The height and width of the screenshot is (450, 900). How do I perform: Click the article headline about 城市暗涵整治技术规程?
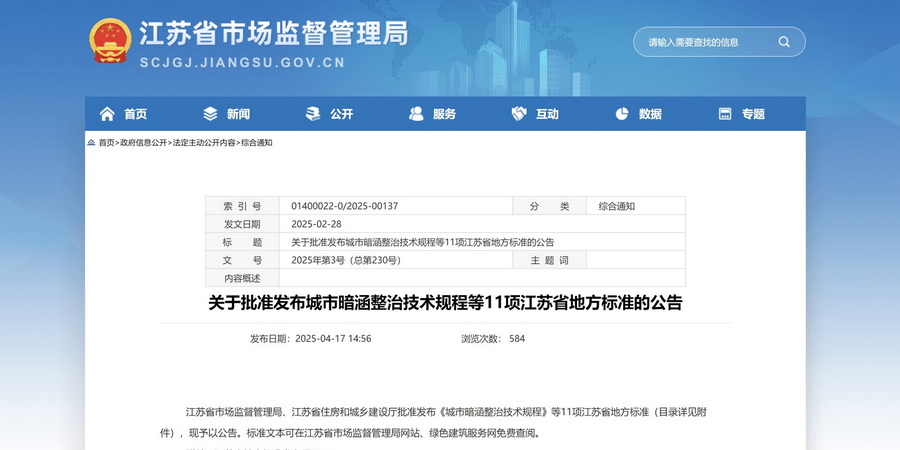pos(445,302)
